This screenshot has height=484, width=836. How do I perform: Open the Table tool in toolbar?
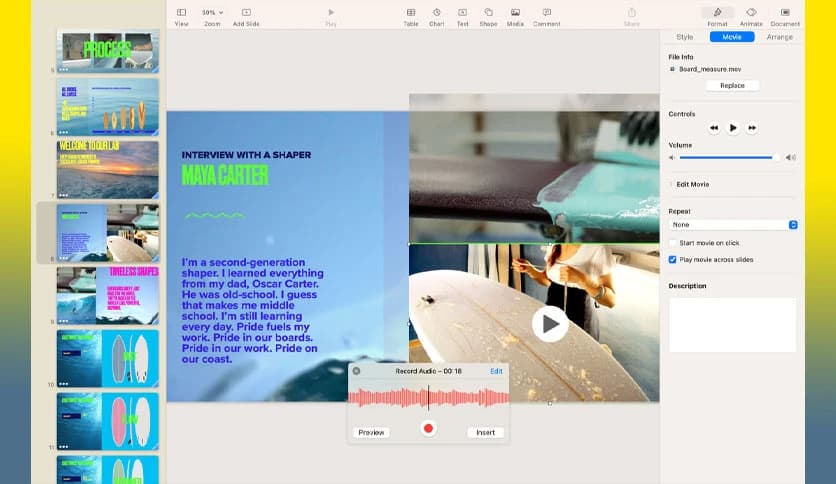click(411, 15)
